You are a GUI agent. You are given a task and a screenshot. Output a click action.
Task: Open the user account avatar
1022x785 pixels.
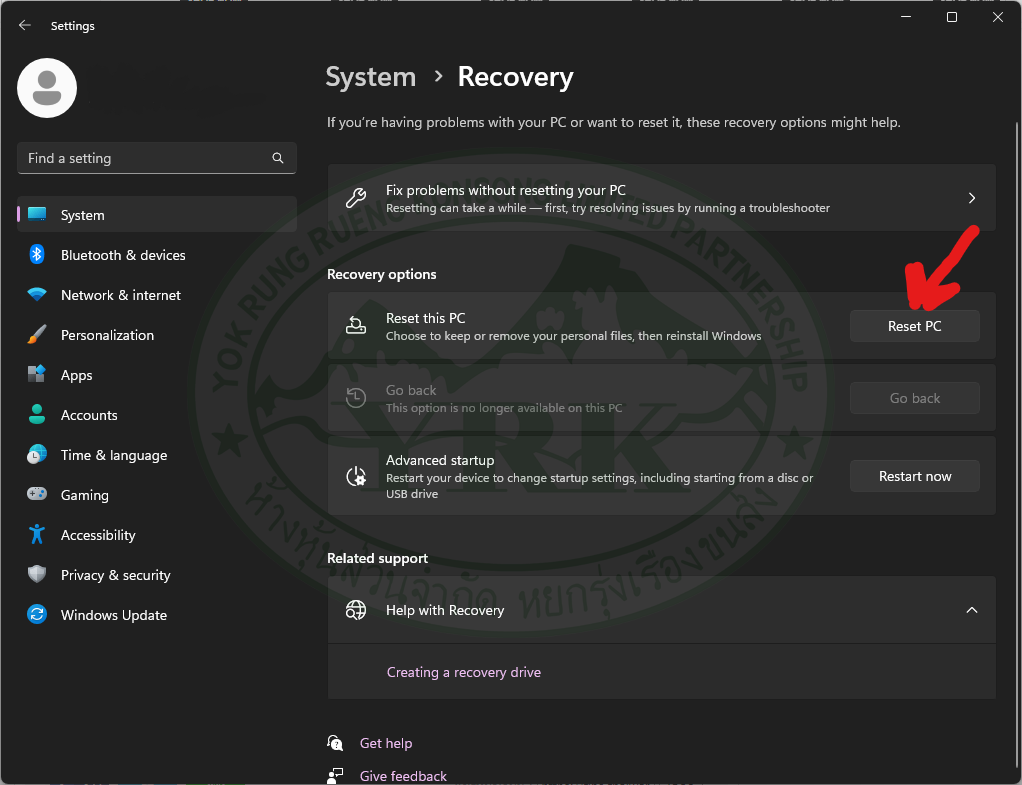47,88
